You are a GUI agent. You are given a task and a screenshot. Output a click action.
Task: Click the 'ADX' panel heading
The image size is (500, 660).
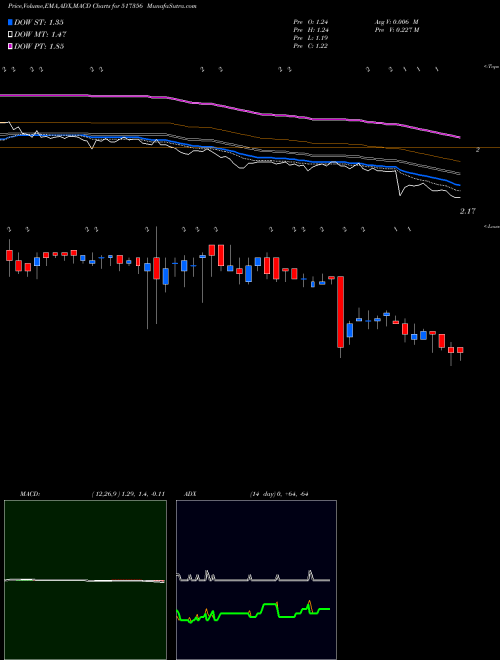[190, 494]
